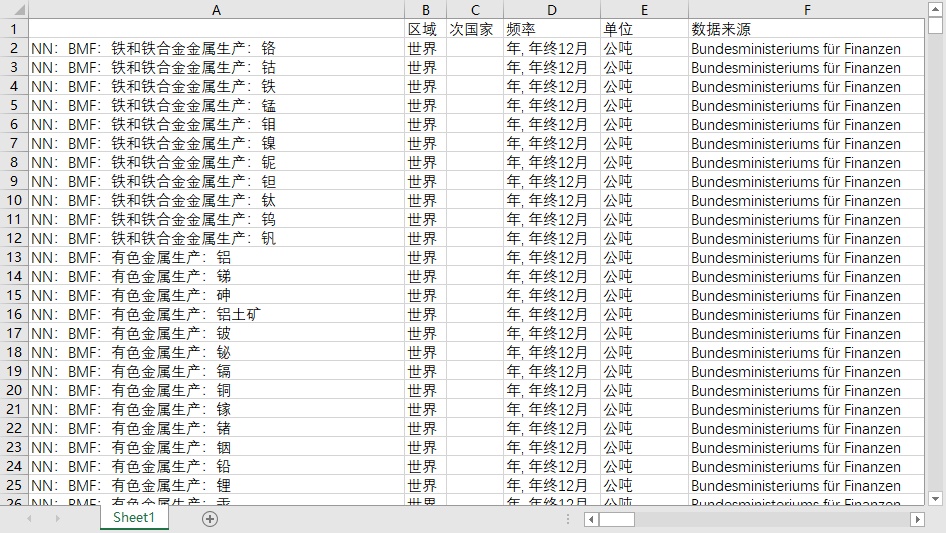Select cell with 铁和铁合金金属生产: 钛
The width and height of the screenshot is (946, 533).
point(217,200)
